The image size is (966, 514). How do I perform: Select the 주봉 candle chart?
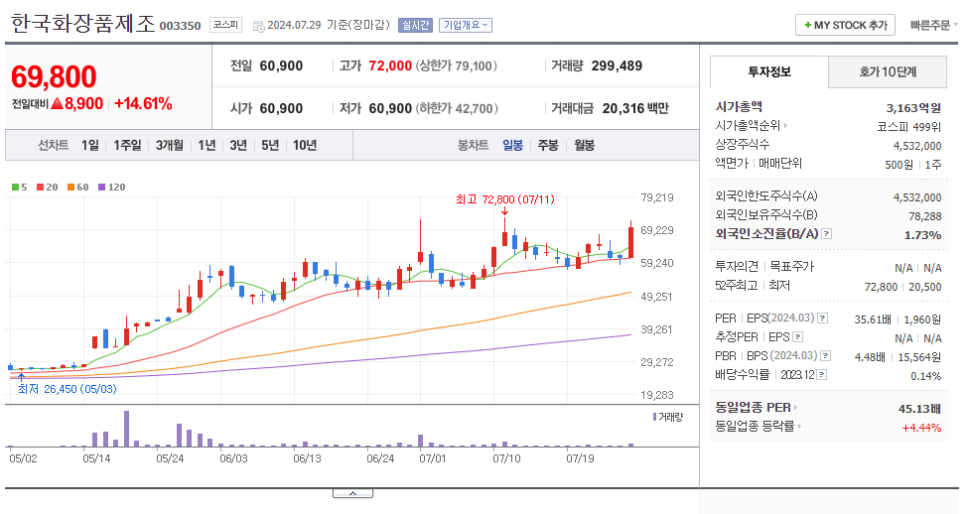(548, 145)
